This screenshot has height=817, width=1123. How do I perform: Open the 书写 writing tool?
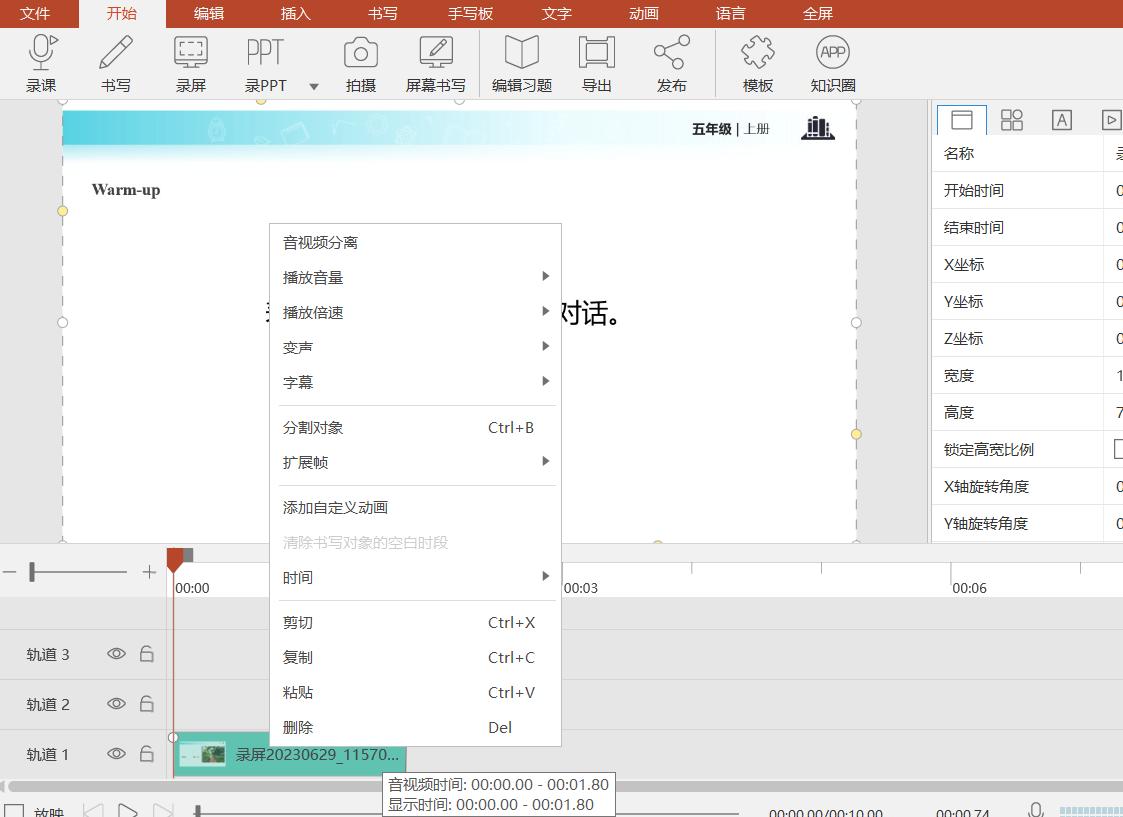115,62
